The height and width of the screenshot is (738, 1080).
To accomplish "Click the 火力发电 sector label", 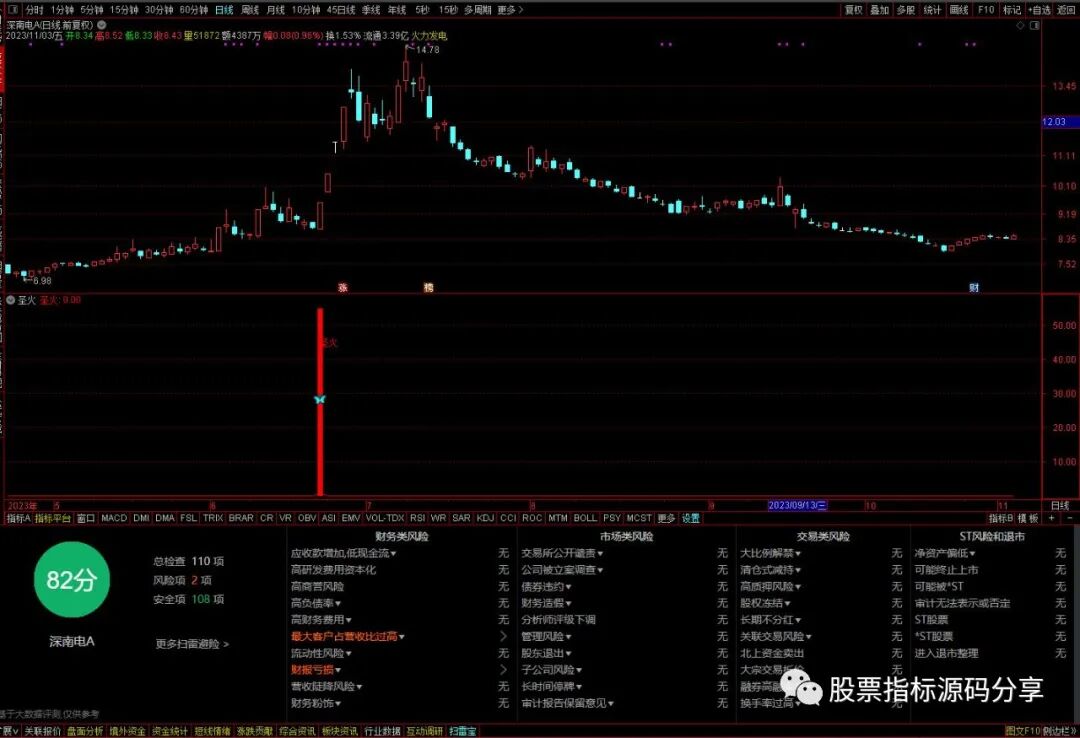I will coord(429,35).
